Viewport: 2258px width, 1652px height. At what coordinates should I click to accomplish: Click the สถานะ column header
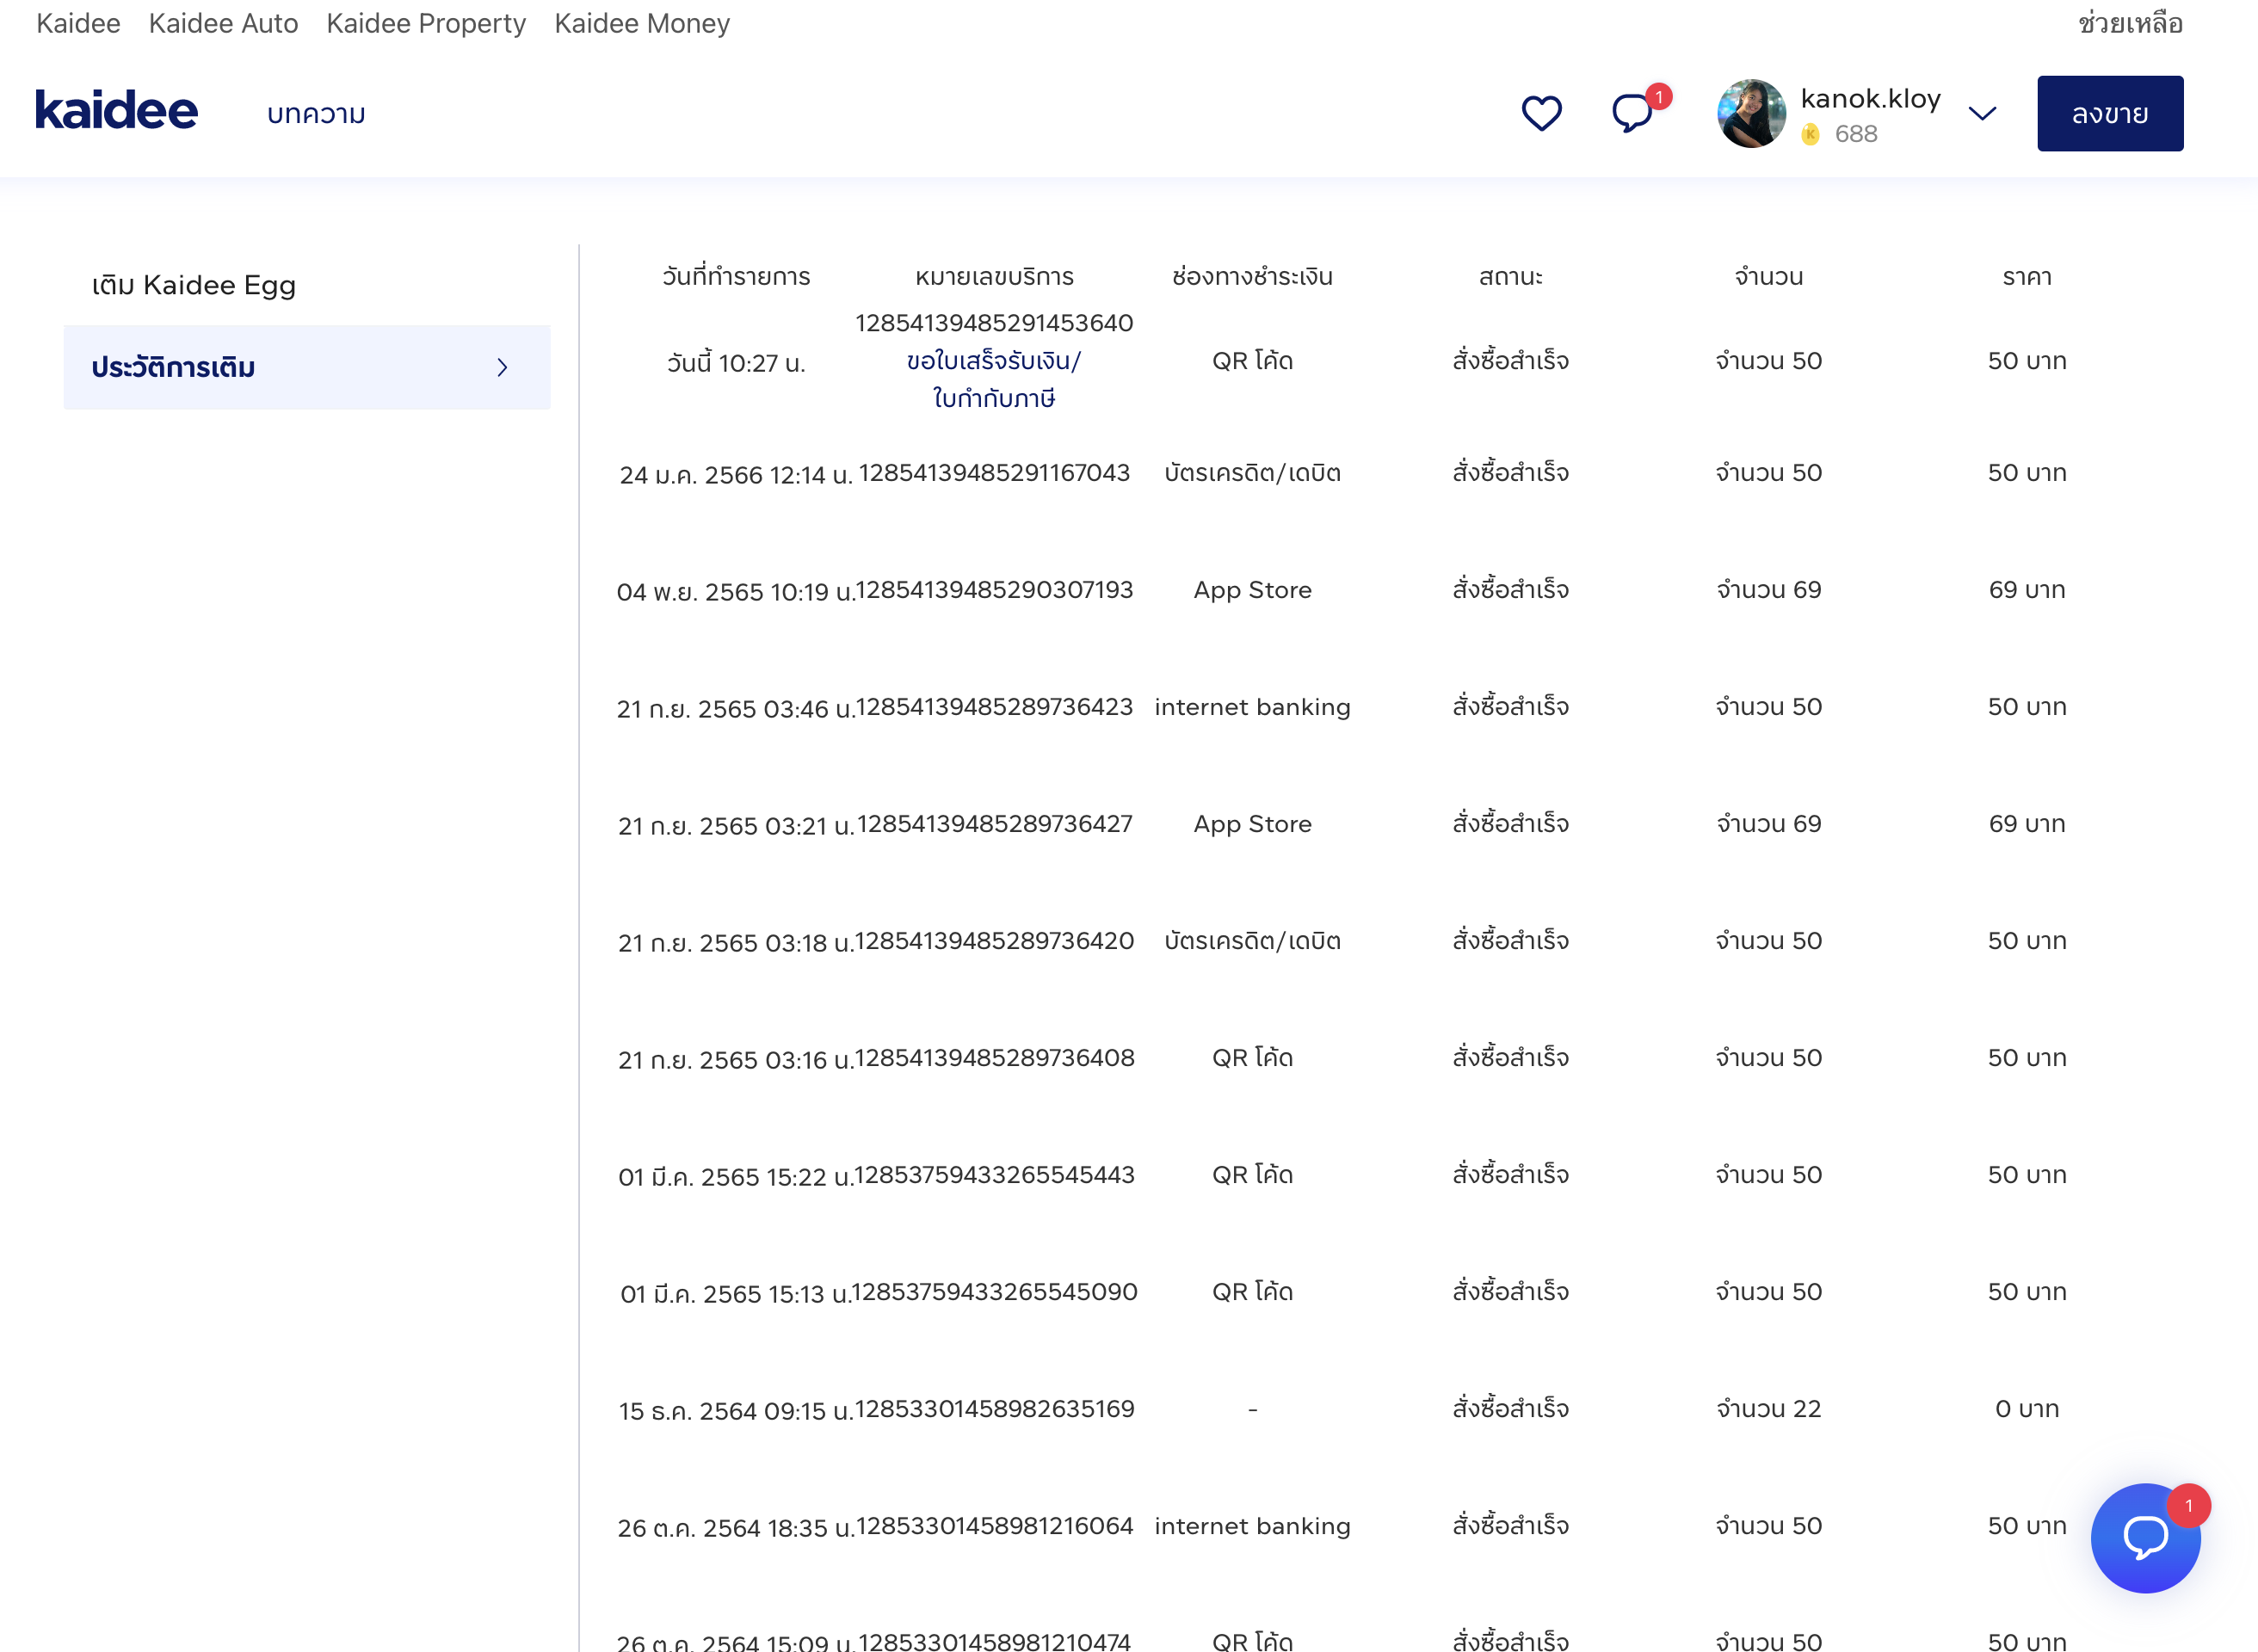tap(1510, 276)
